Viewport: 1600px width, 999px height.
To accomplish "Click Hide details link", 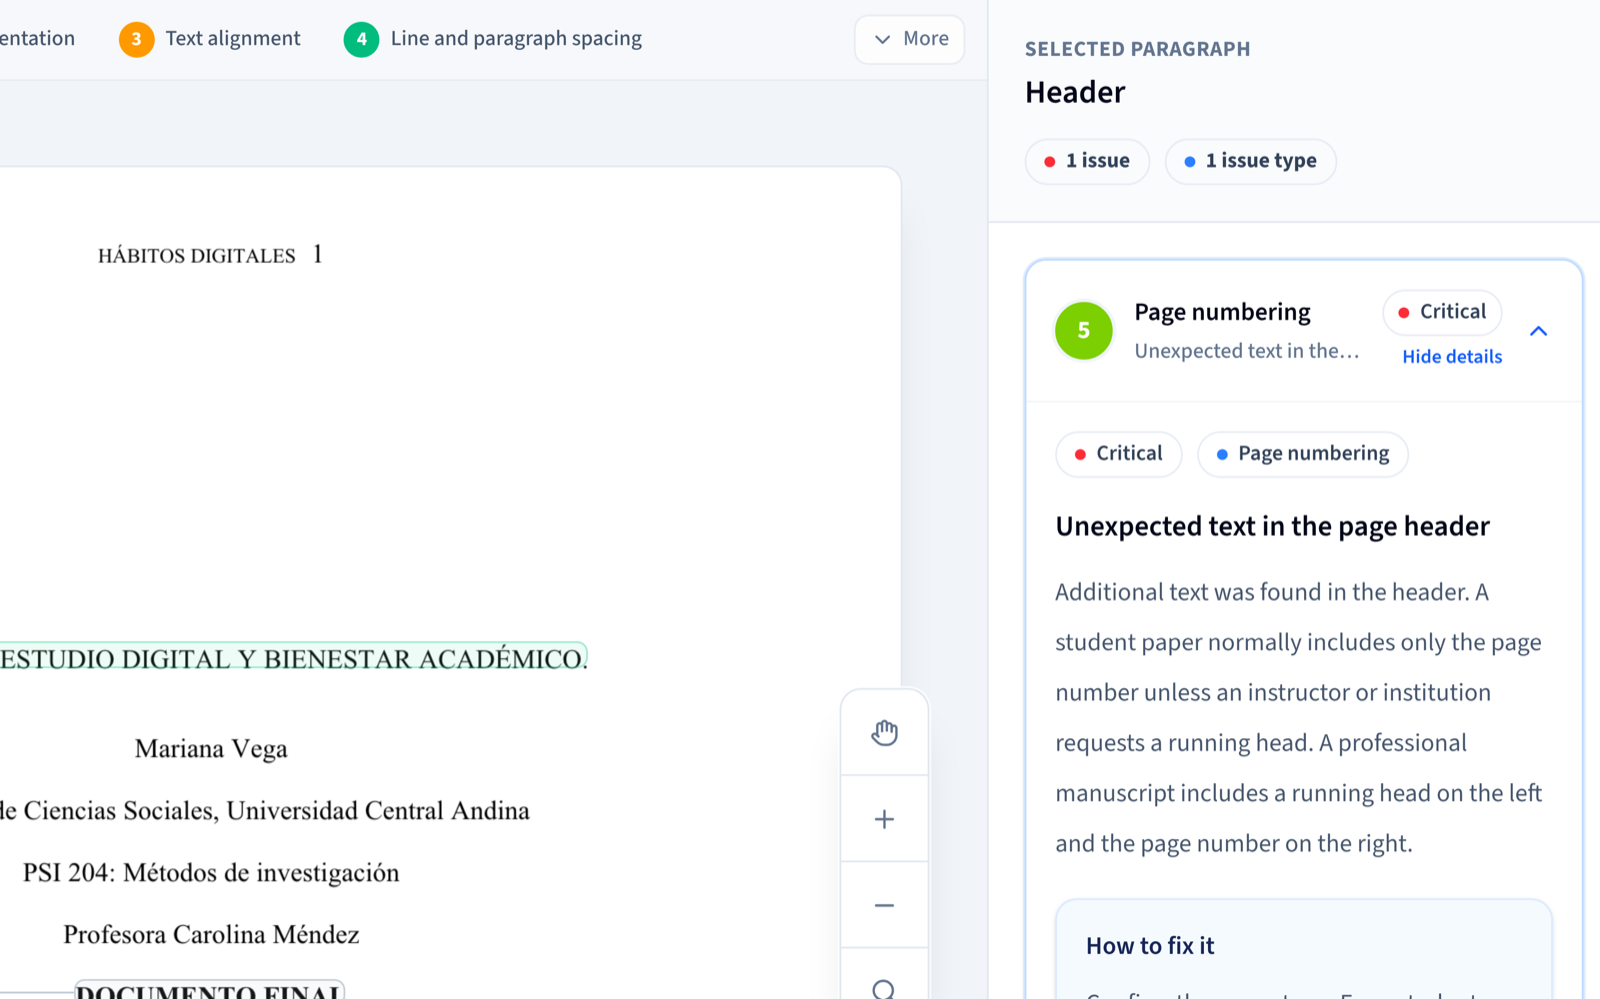I will click(x=1452, y=357).
